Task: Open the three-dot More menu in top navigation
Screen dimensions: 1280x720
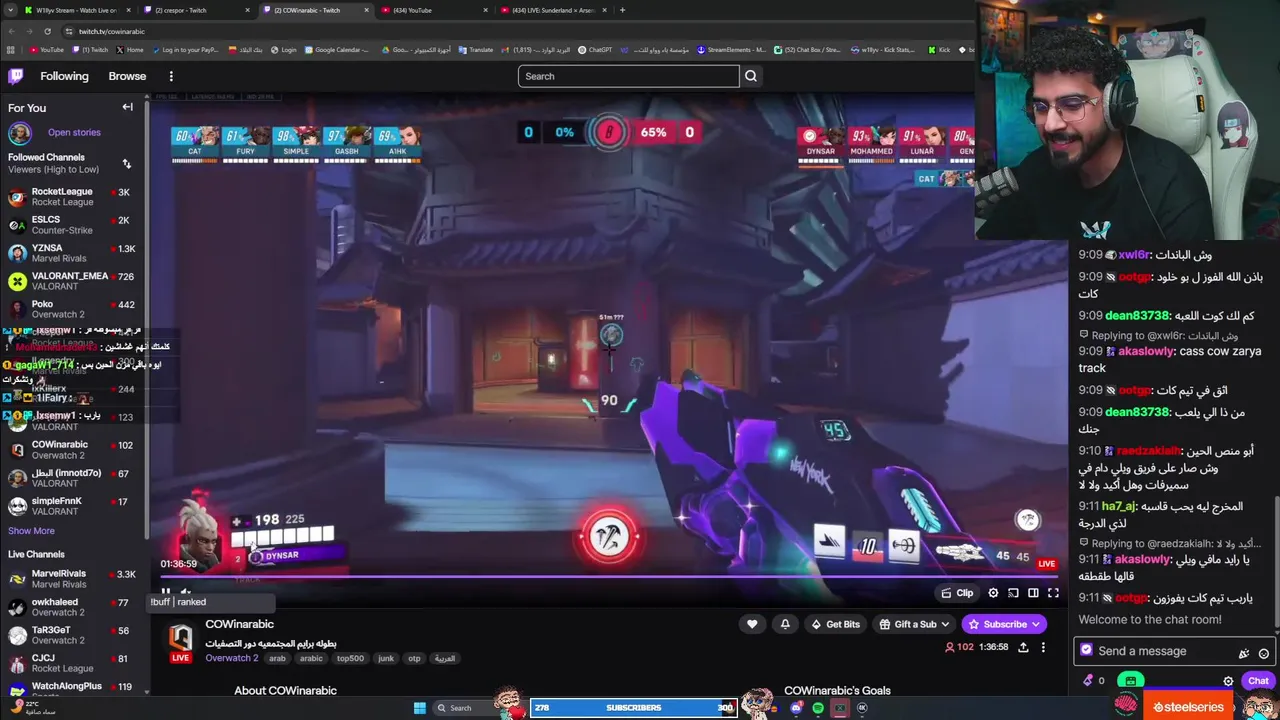Action: [171, 76]
